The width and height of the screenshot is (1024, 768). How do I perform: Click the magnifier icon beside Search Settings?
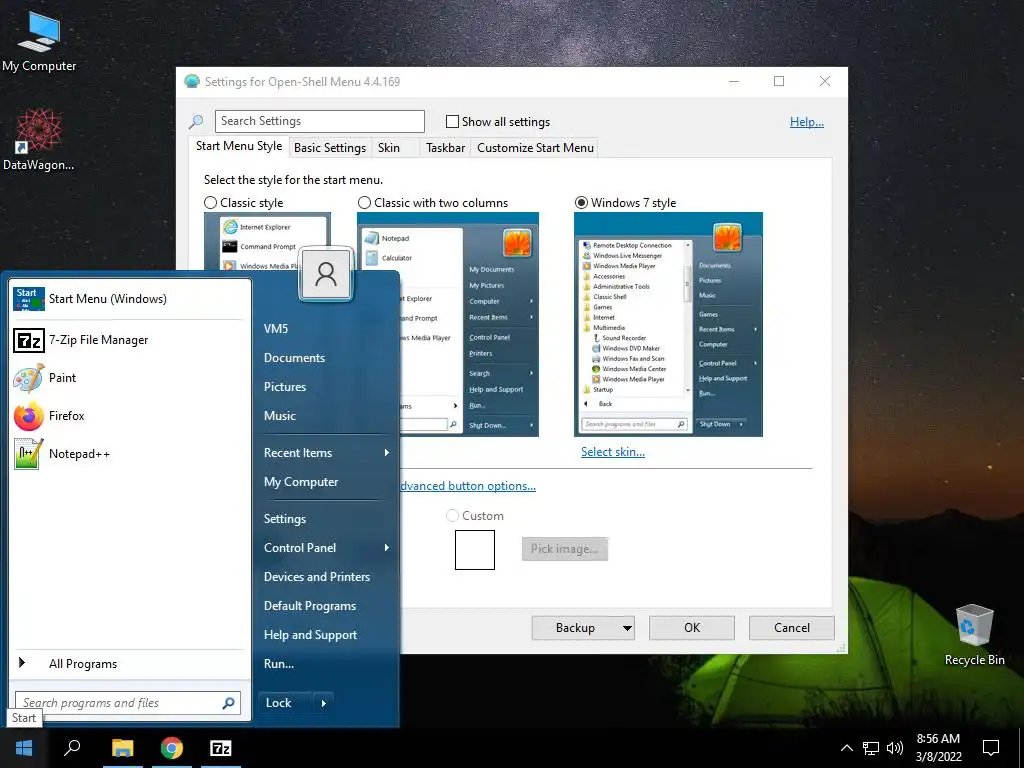pyautogui.click(x=196, y=121)
